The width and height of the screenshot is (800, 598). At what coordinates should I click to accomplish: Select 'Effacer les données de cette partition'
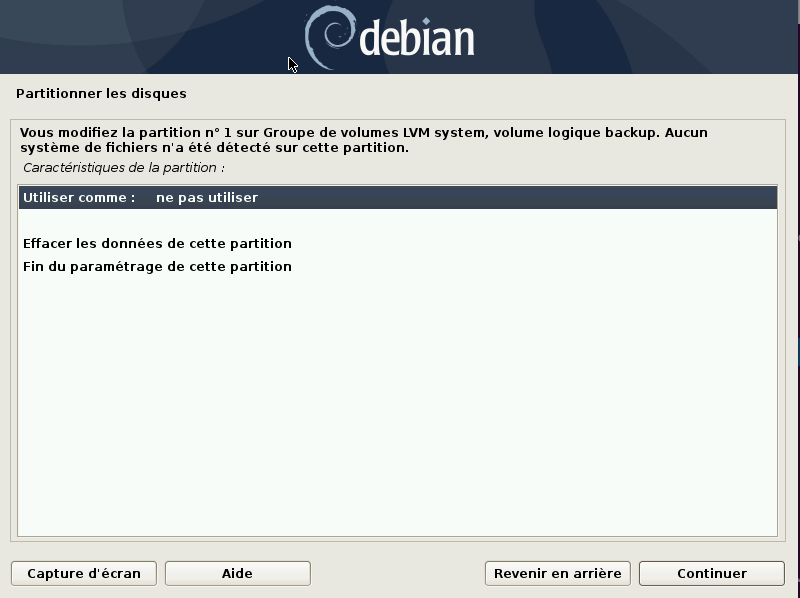(x=157, y=244)
